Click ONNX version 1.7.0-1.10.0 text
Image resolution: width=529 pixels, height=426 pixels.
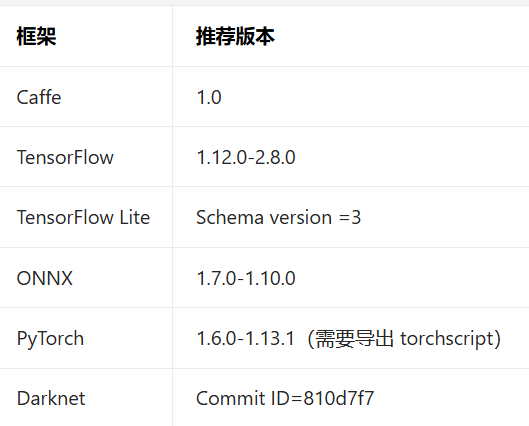click(246, 278)
